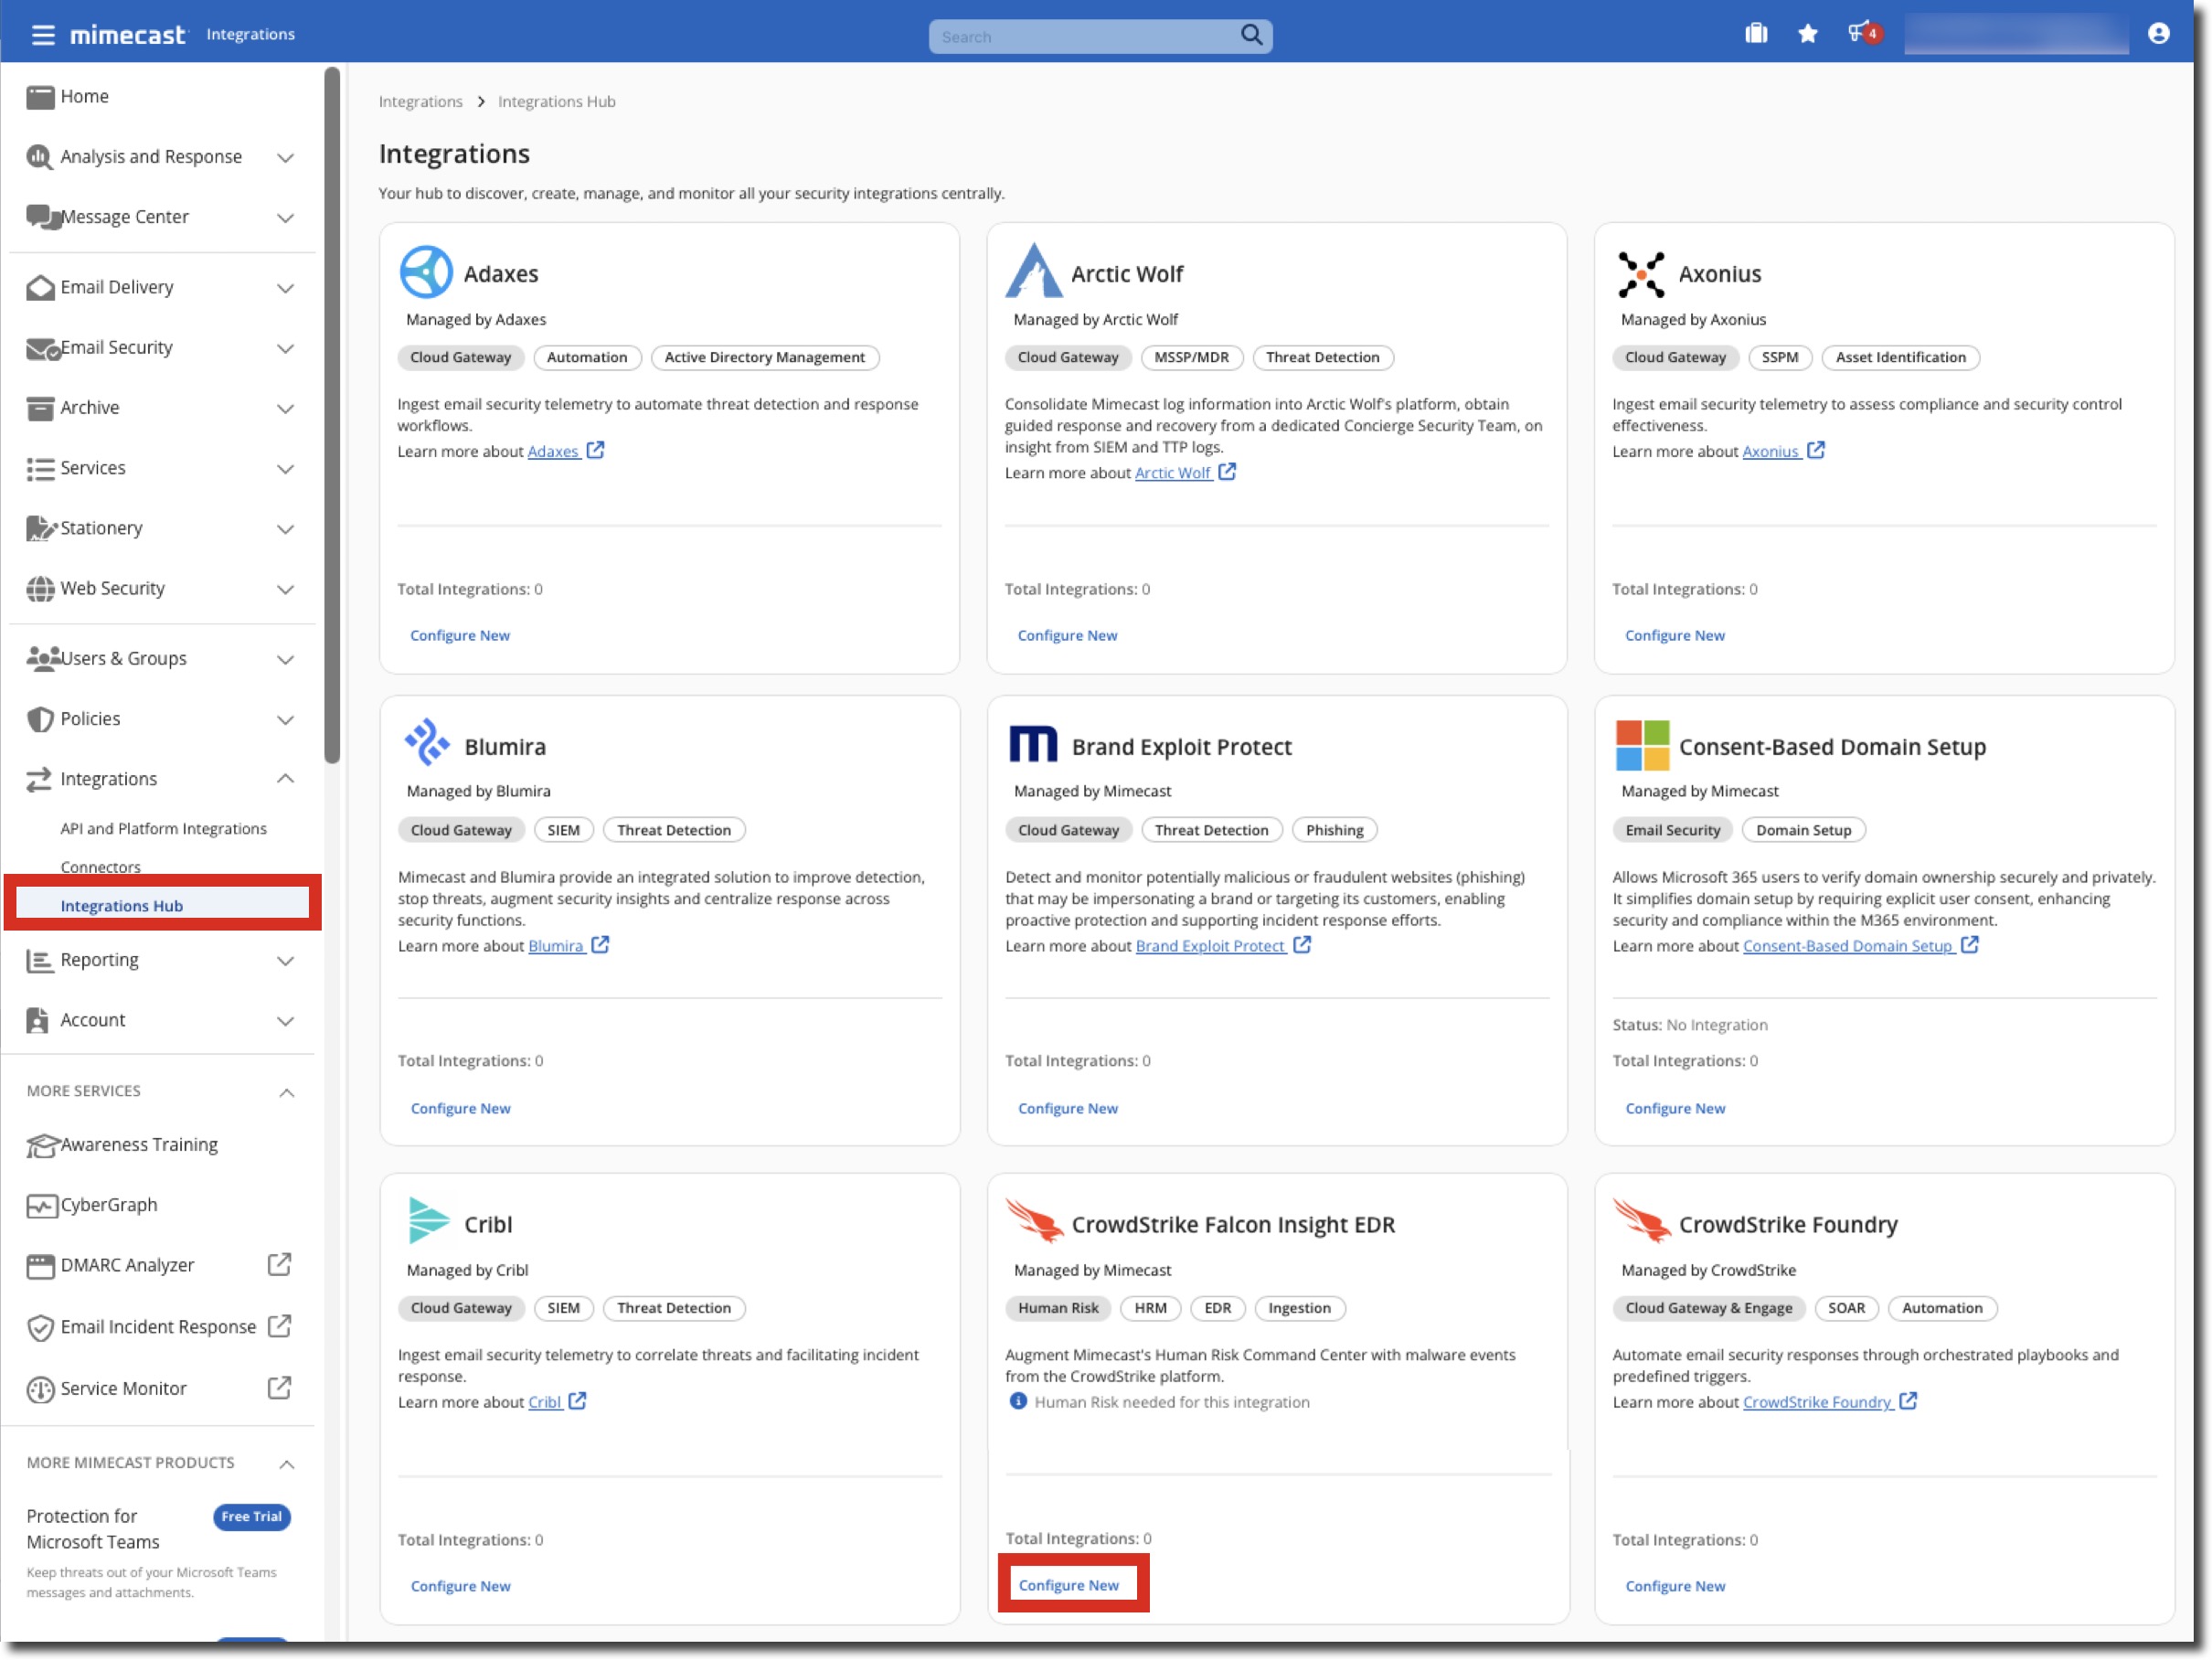This screenshot has height=1660, width=2212.
Task: Collapse the MORE SERVICES section
Action: pos(286,1092)
